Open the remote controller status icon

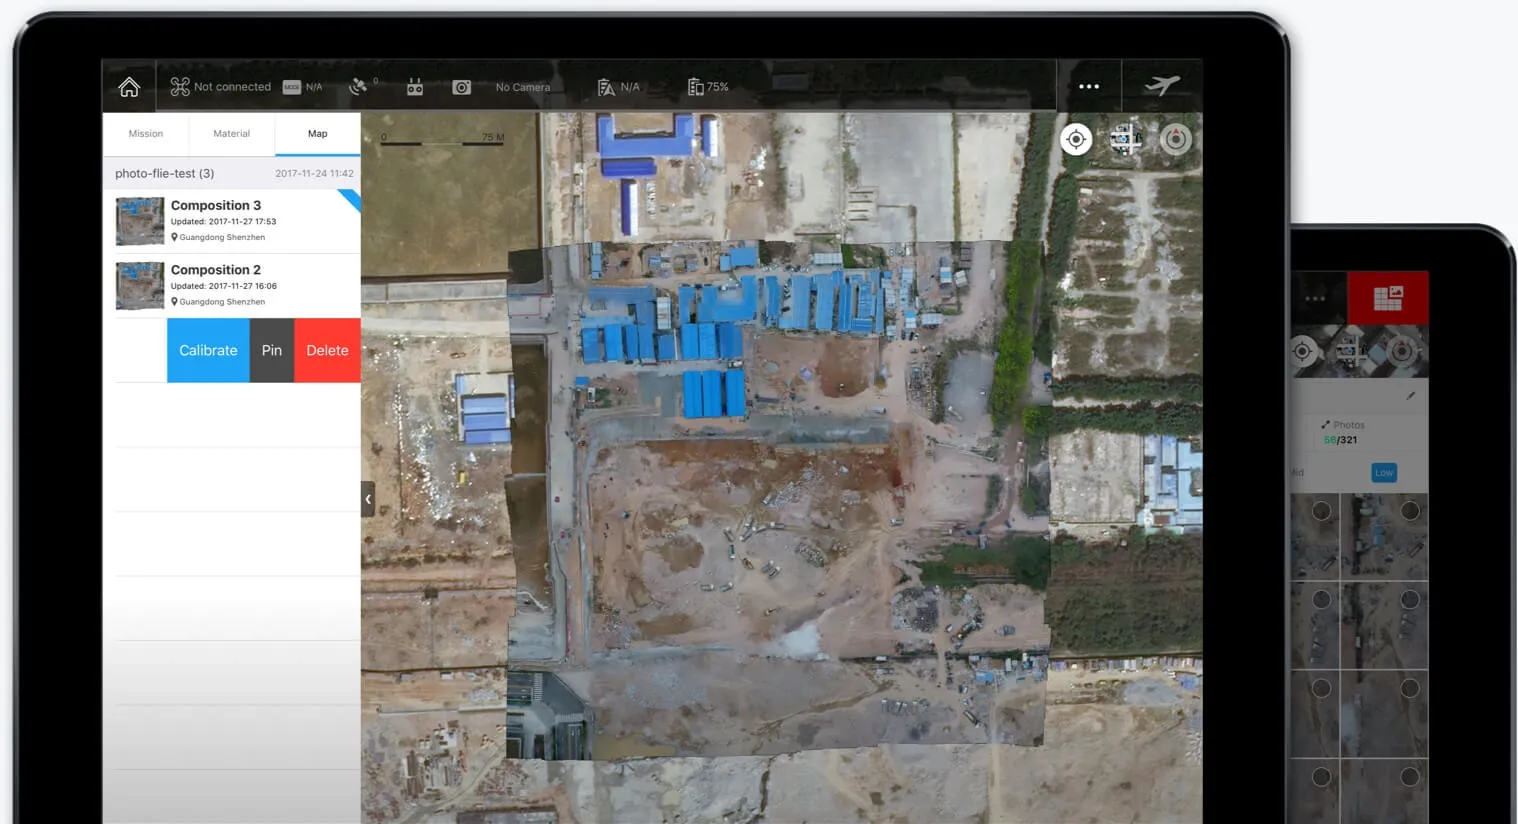(415, 87)
